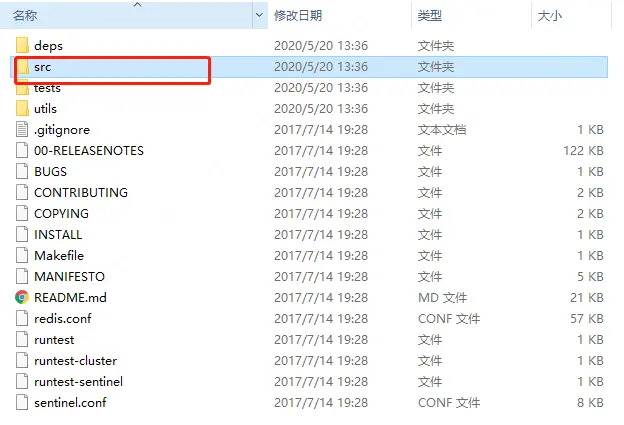624x425 pixels.
Task: Click the modified date of Makefile
Action: (321, 255)
